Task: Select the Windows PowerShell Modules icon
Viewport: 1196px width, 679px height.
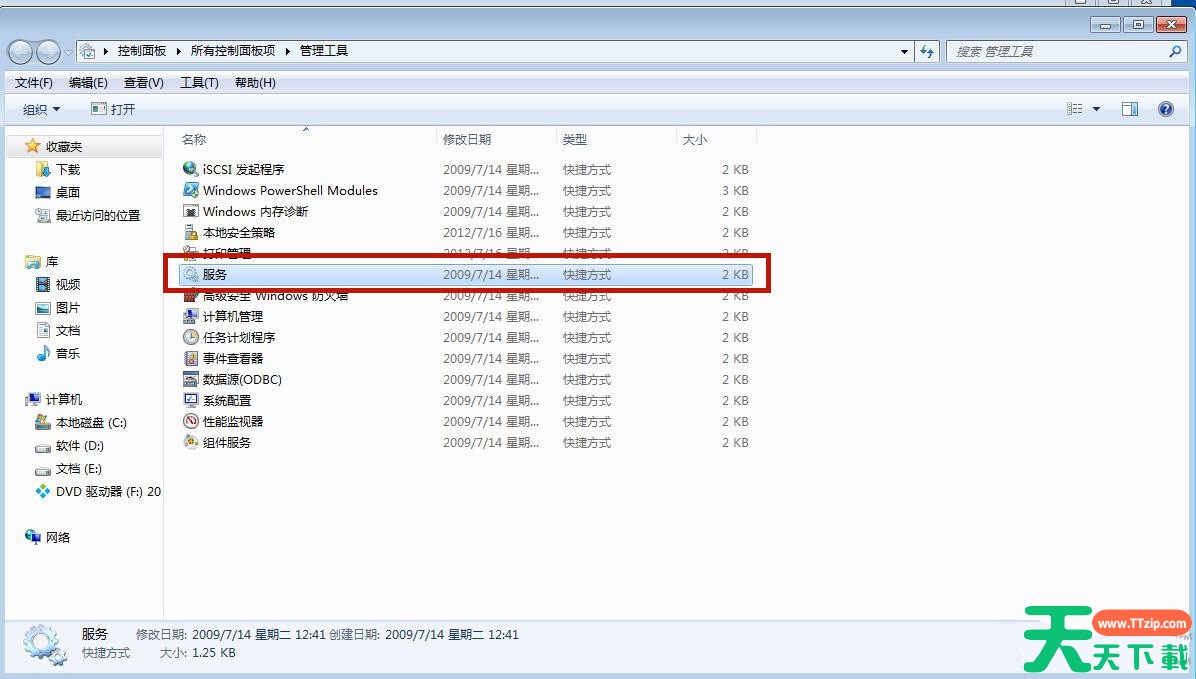Action: [191, 190]
